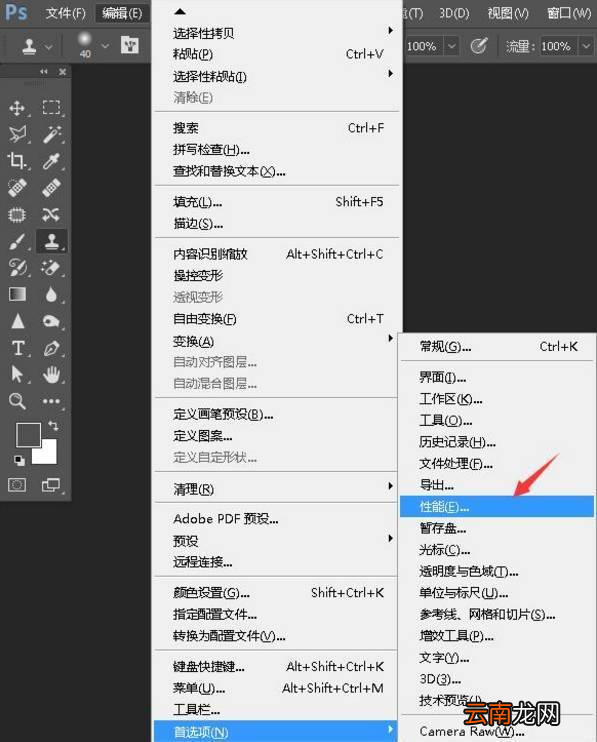
Task: Click Color Settings (颜色设置) item
Action: pyautogui.click(x=277, y=592)
